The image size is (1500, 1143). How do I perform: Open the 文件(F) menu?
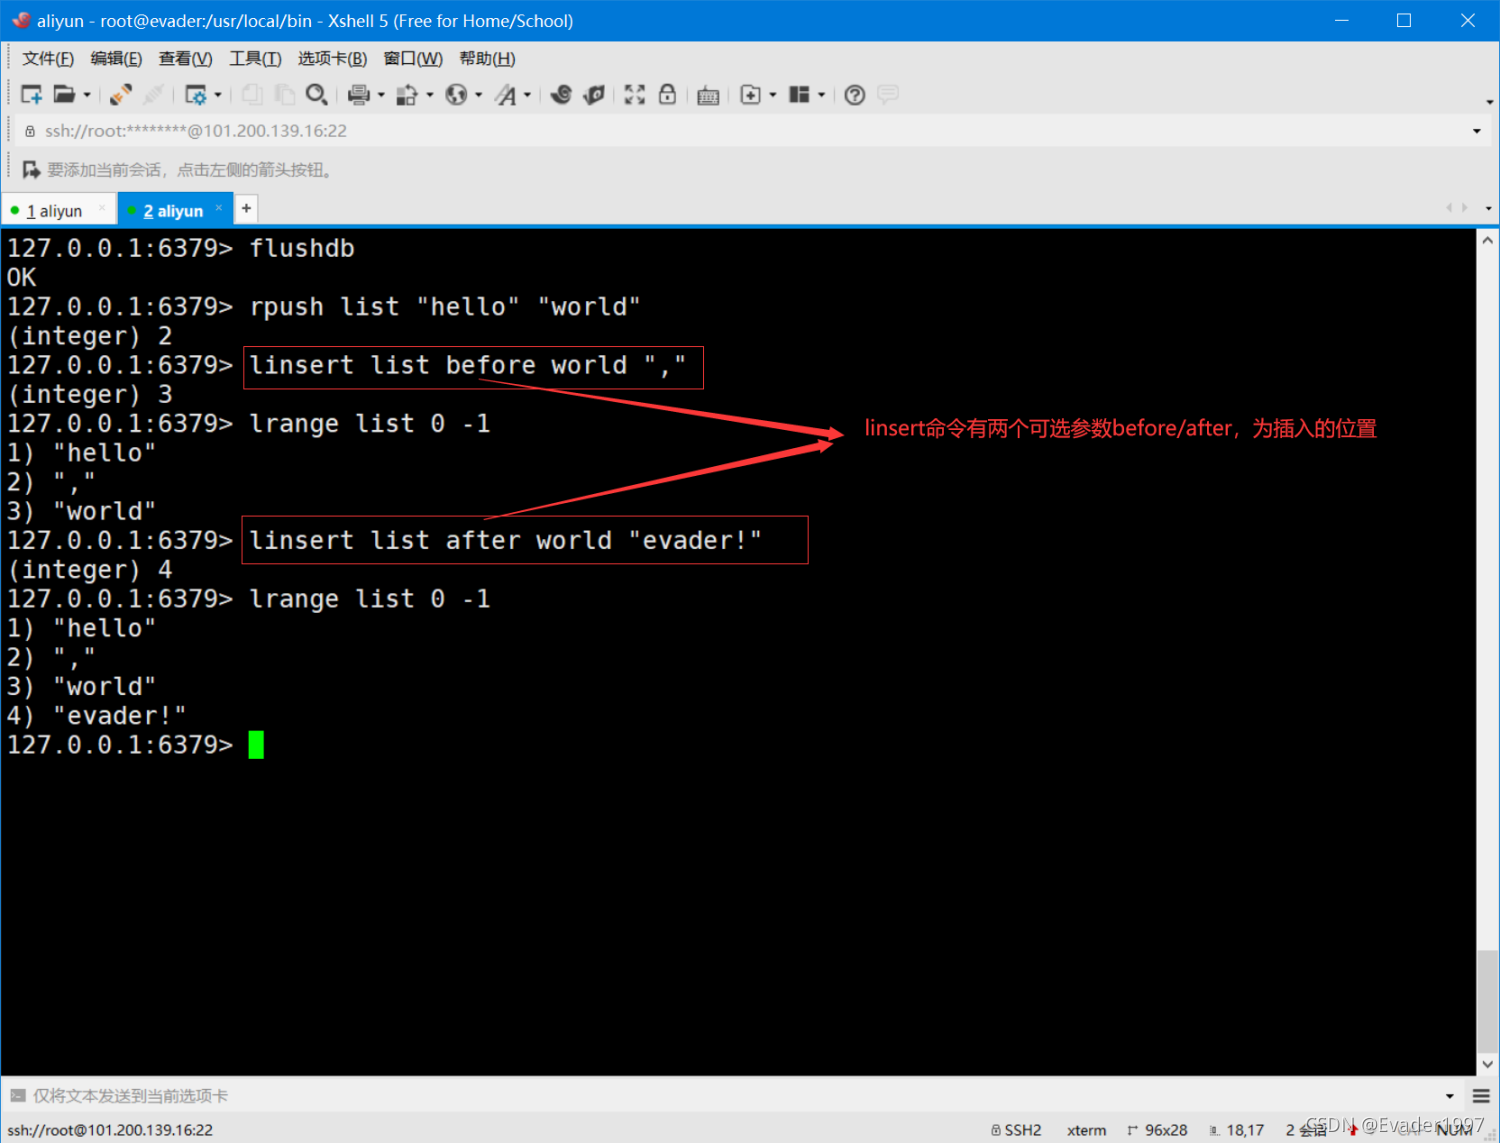pos(48,58)
